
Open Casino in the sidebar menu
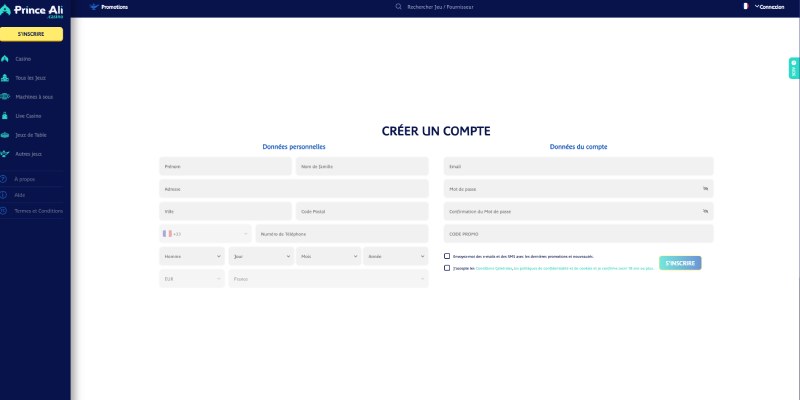(x=23, y=59)
